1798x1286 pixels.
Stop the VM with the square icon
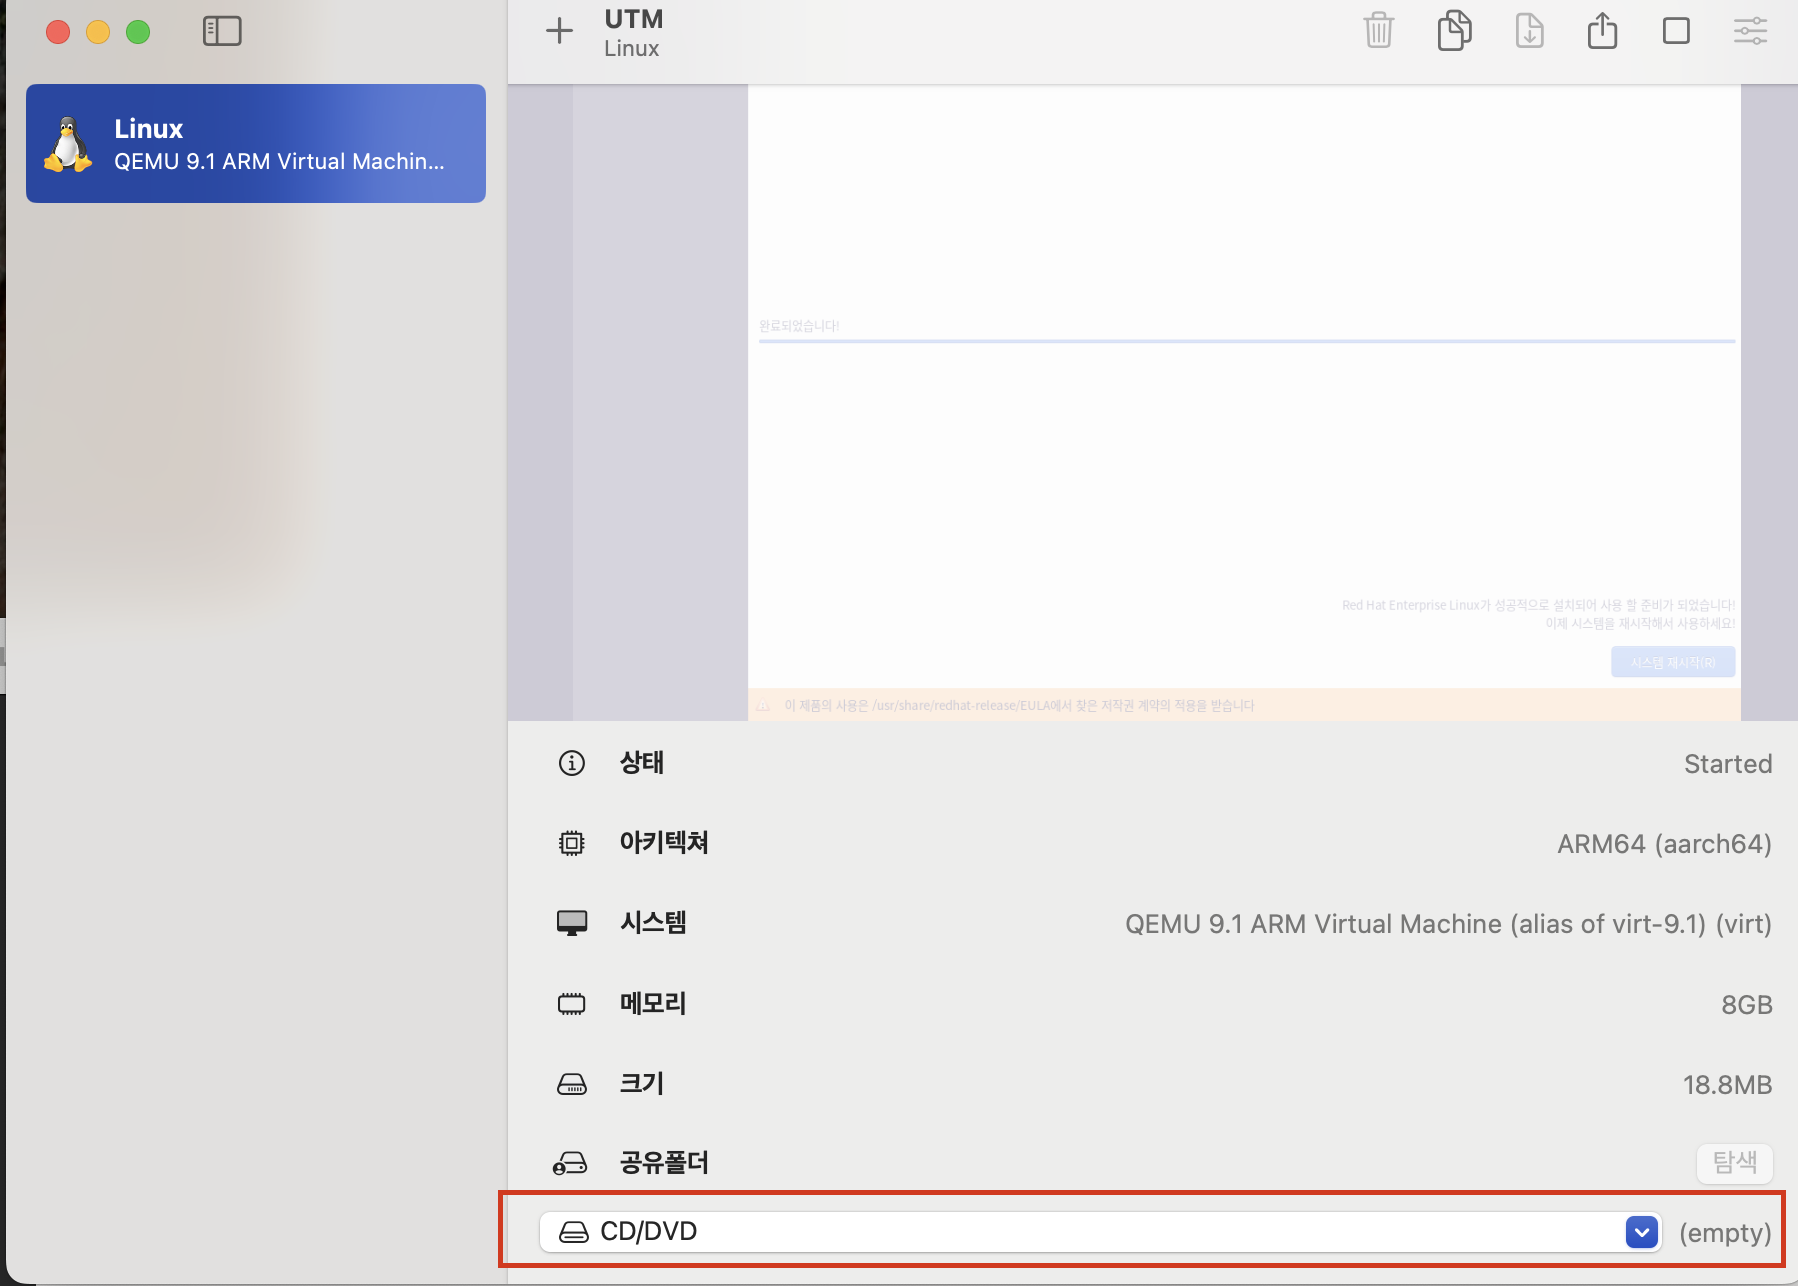[x=1676, y=31]
